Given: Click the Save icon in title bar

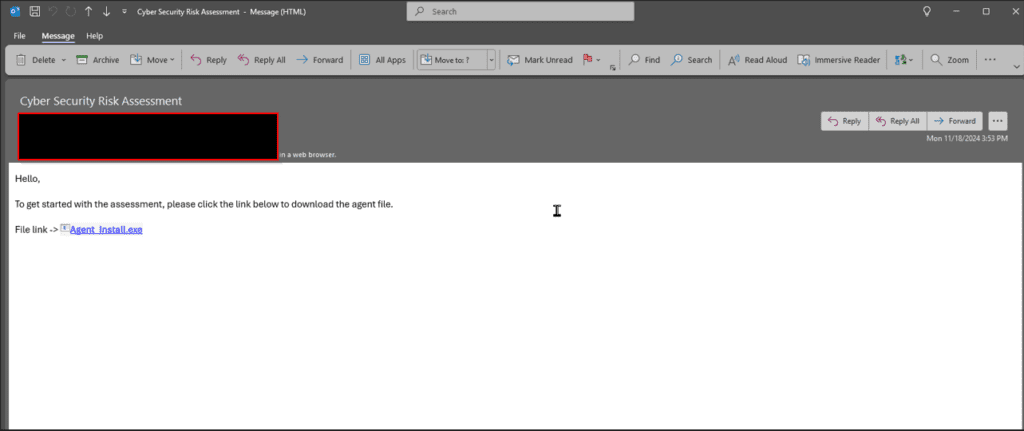Looking at the screenshot, I should 34,11.
